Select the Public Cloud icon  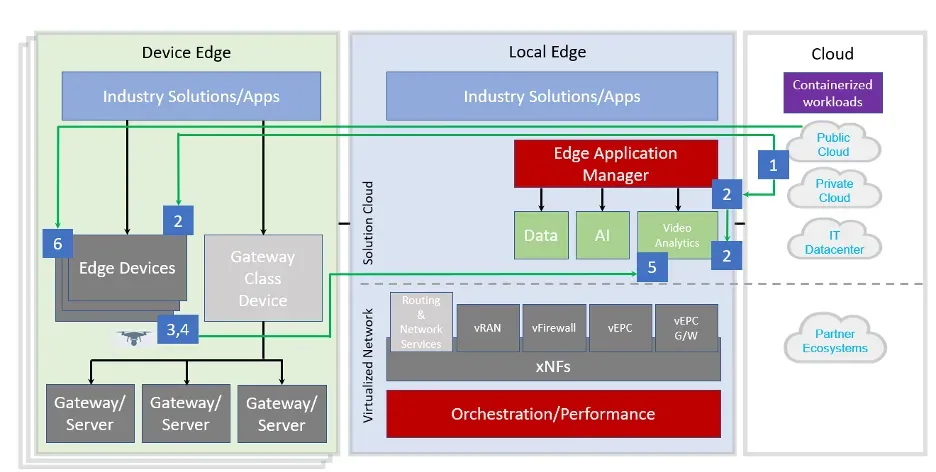[x=833, y=145]
